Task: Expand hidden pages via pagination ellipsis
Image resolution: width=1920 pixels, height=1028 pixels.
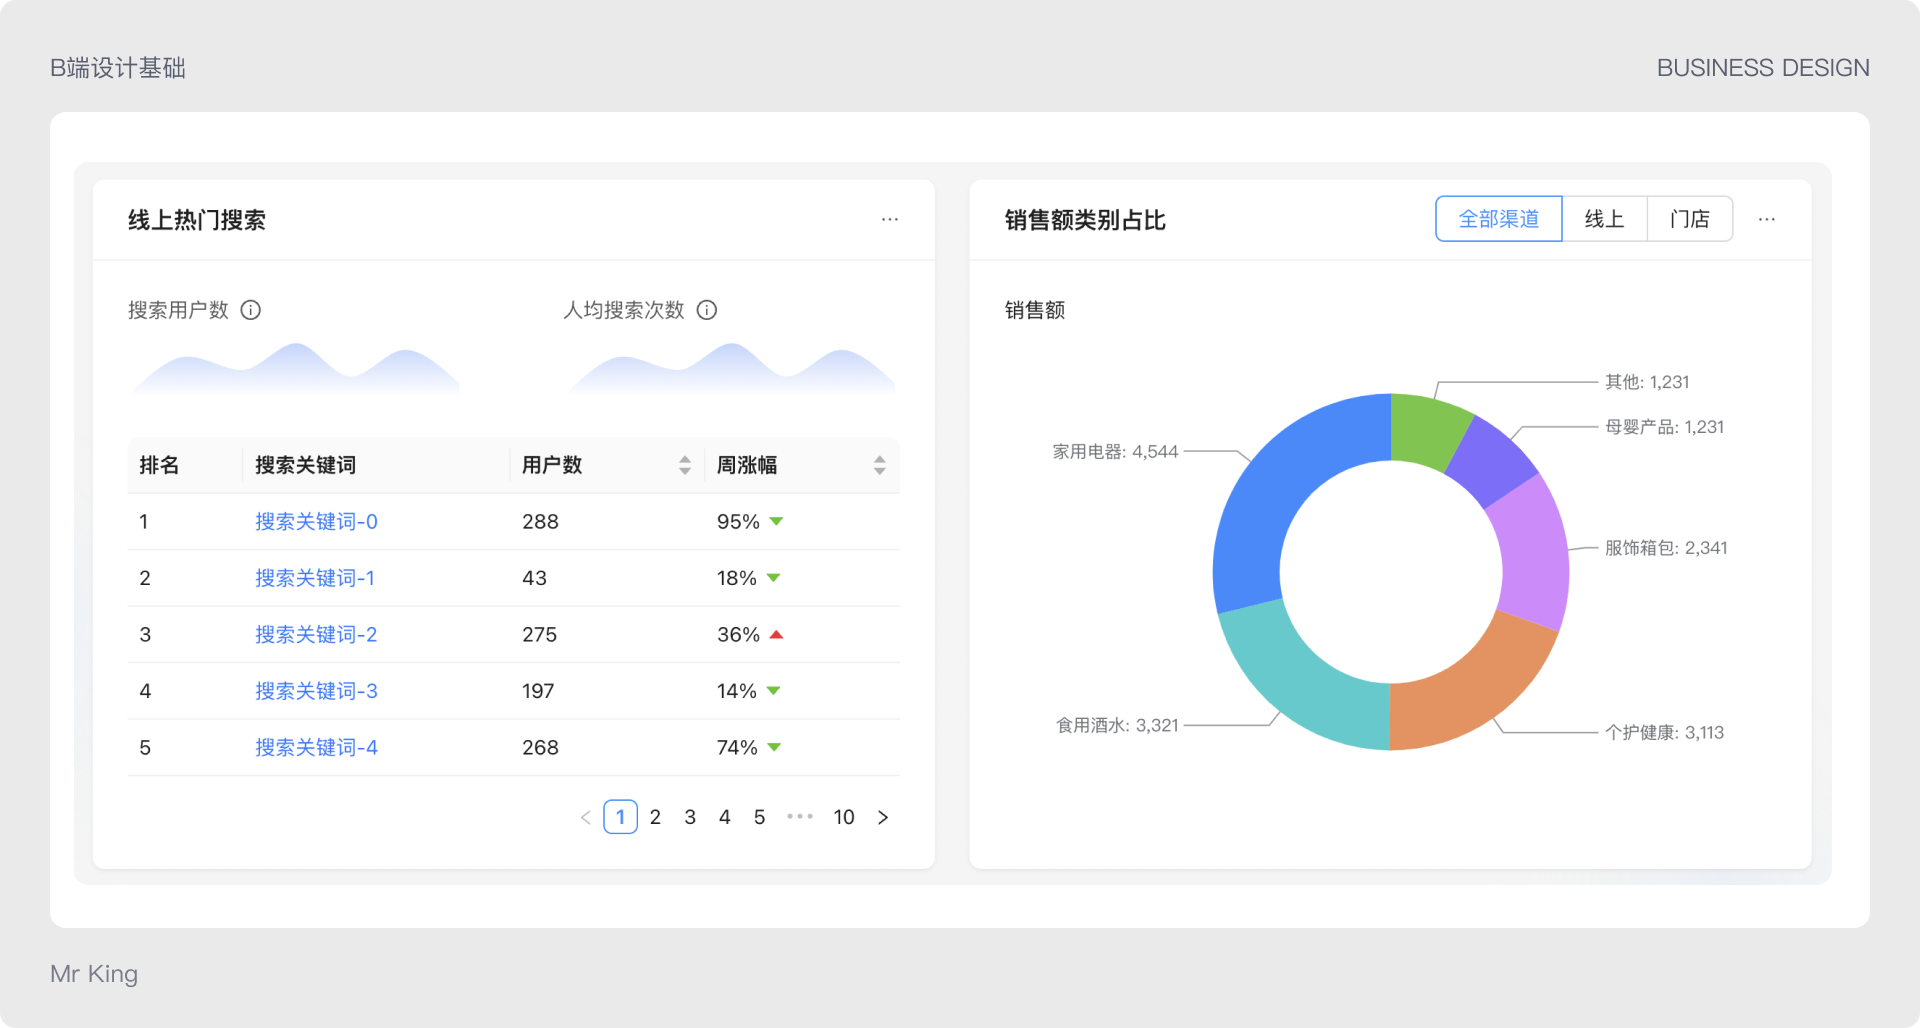Action: coord(799,817)
